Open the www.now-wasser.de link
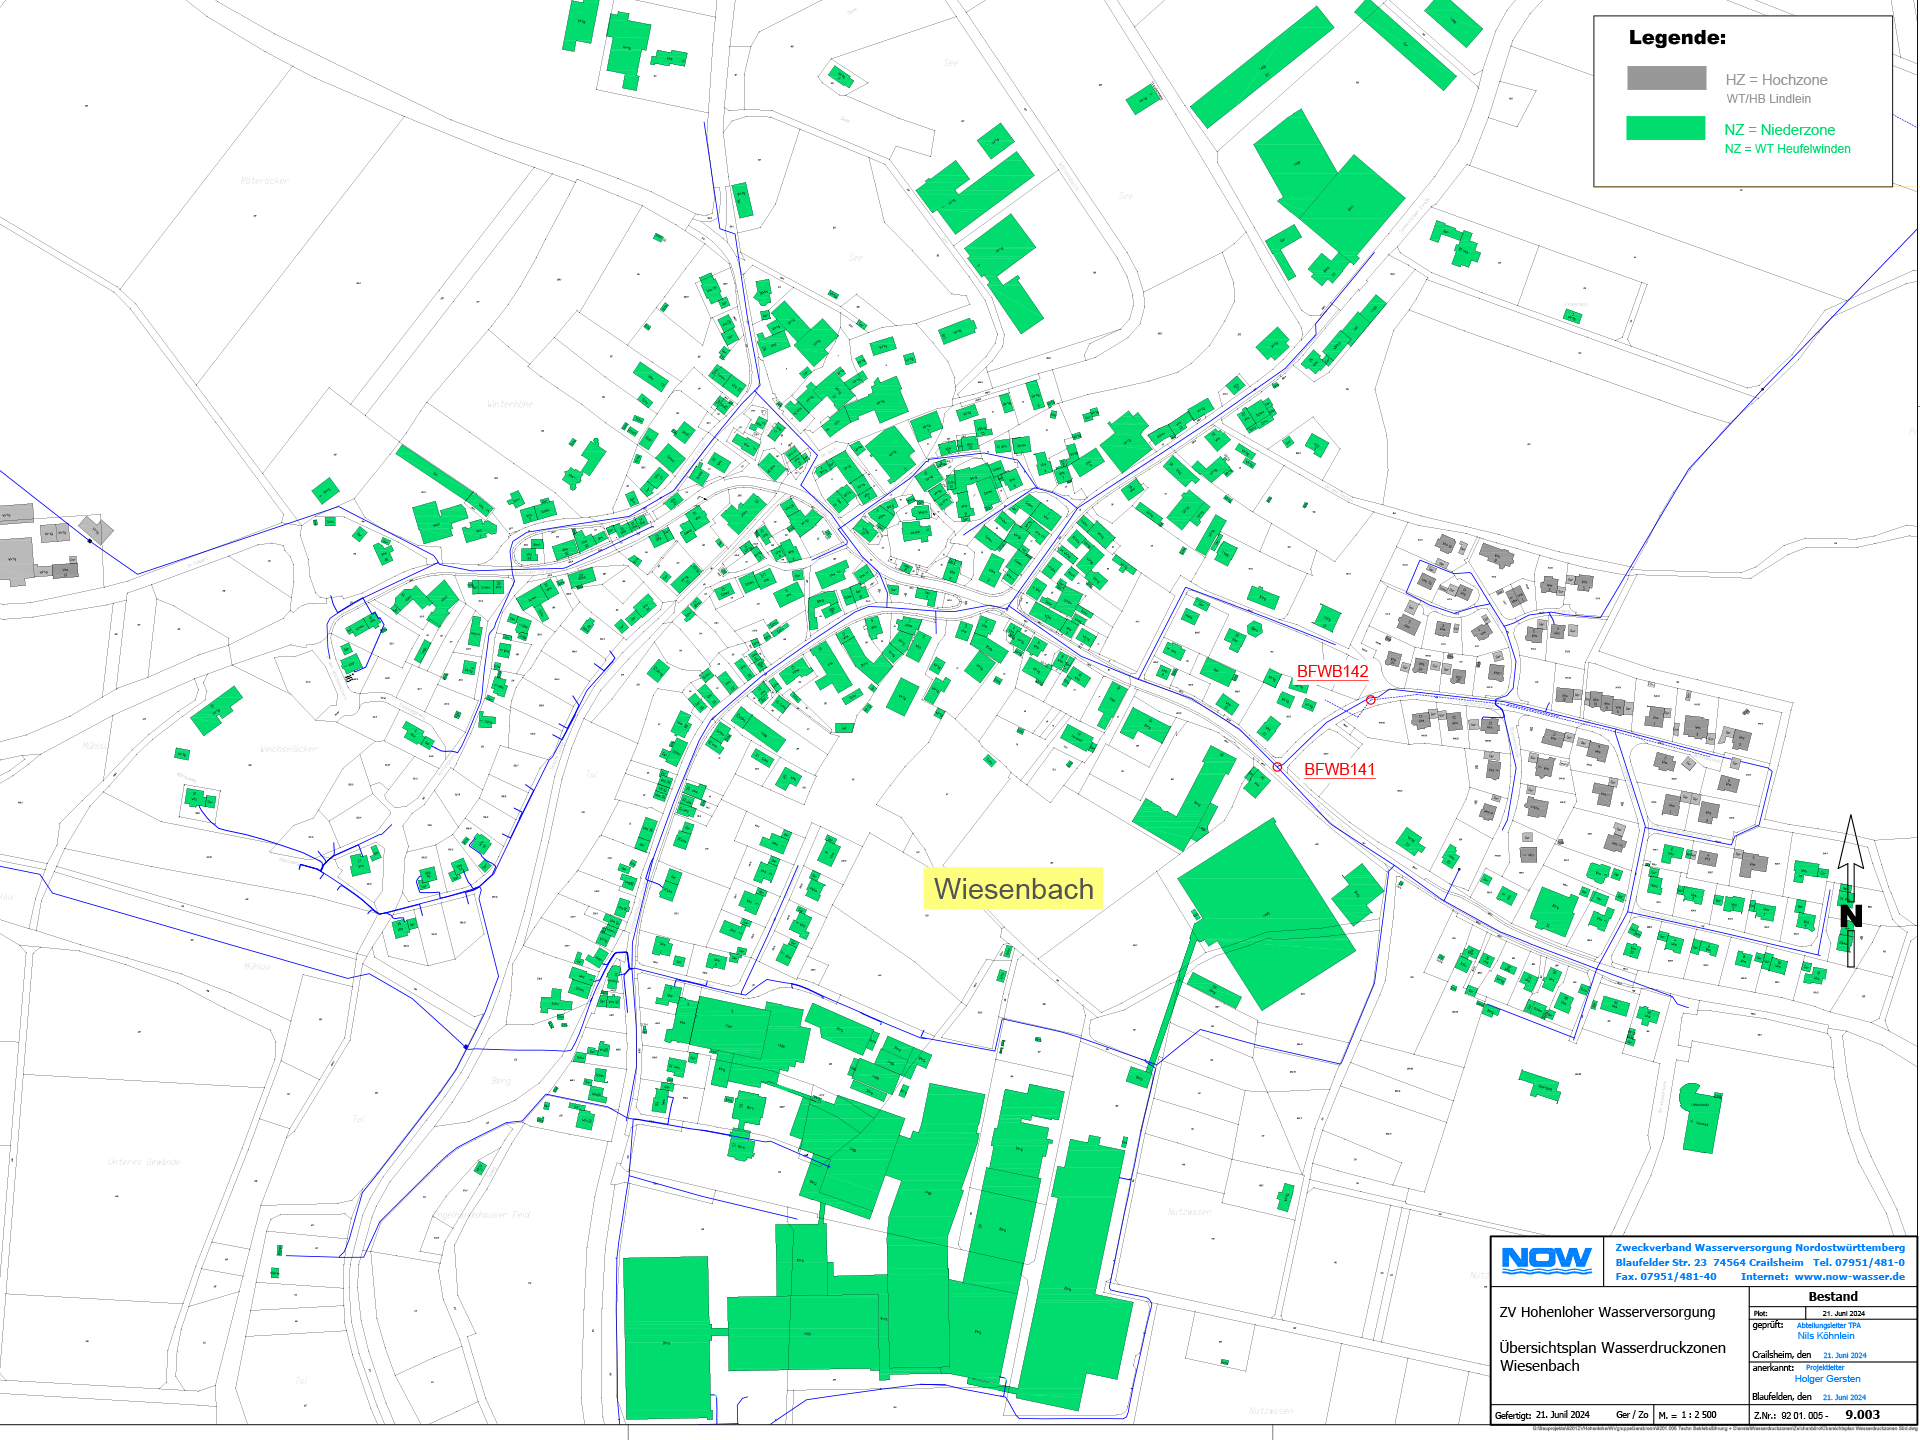Screen dimensions: 1920x1440 tap(1849, 1277)
